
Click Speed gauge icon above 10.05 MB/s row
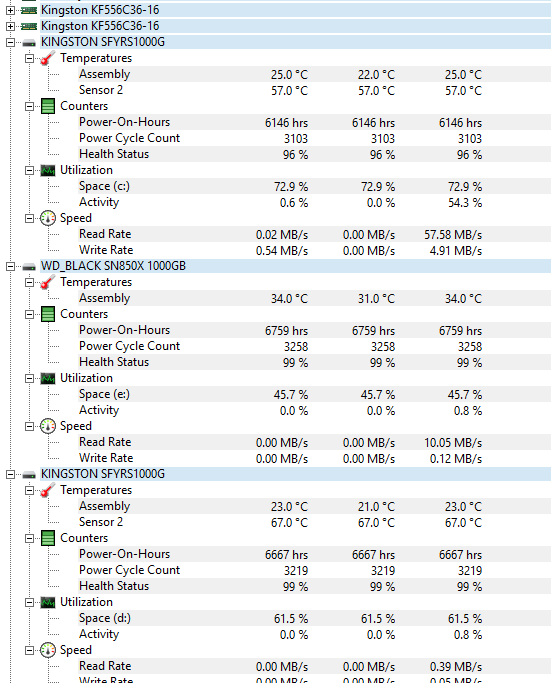click(x=48, y=426)
